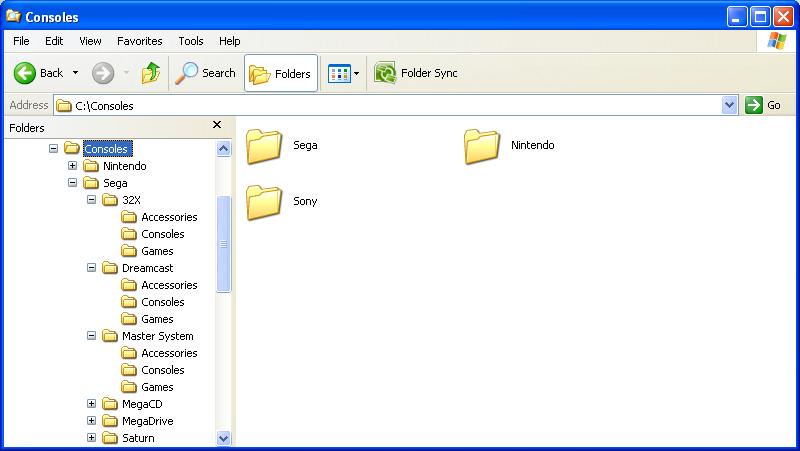Open the Edit menu
The image size is (800, 451).
[x=54, y=41]
